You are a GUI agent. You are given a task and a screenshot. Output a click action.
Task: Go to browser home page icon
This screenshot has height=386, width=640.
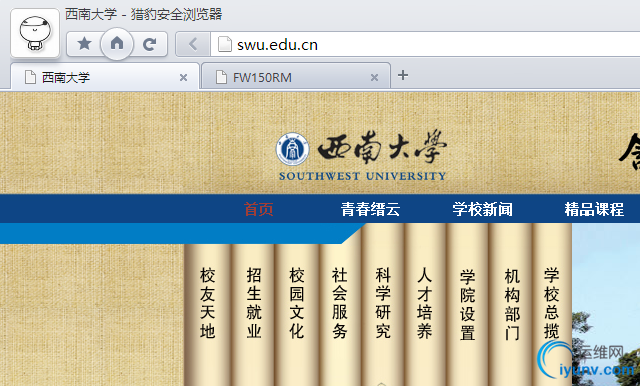(x=117, y=43)
